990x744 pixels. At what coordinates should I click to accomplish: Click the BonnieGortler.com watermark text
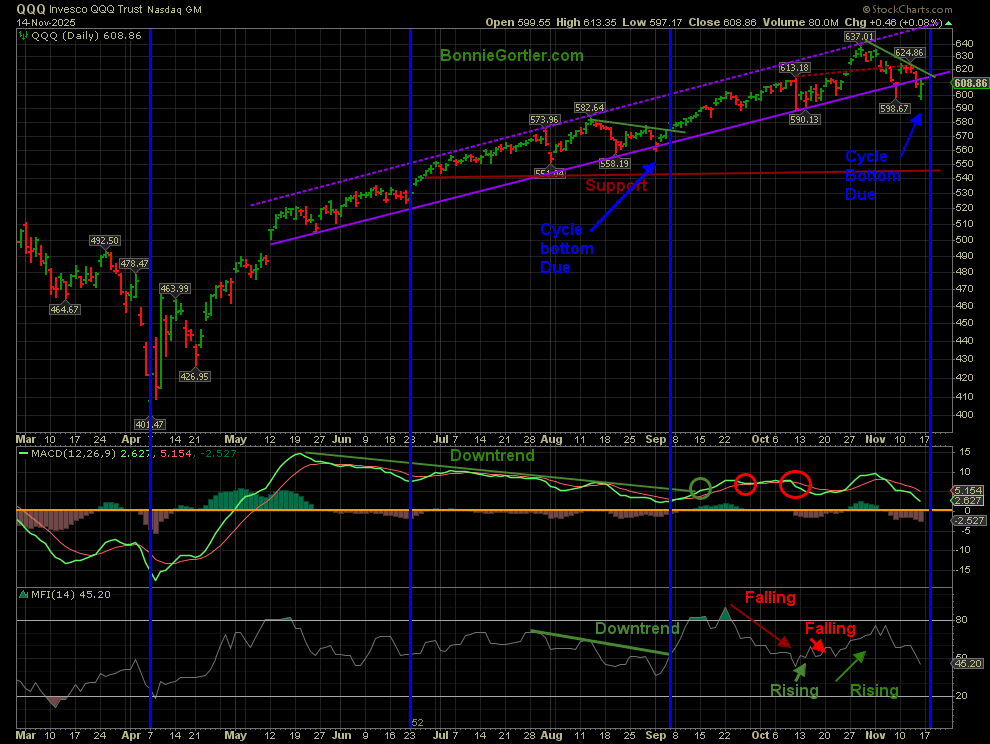[x=511, y=57]
